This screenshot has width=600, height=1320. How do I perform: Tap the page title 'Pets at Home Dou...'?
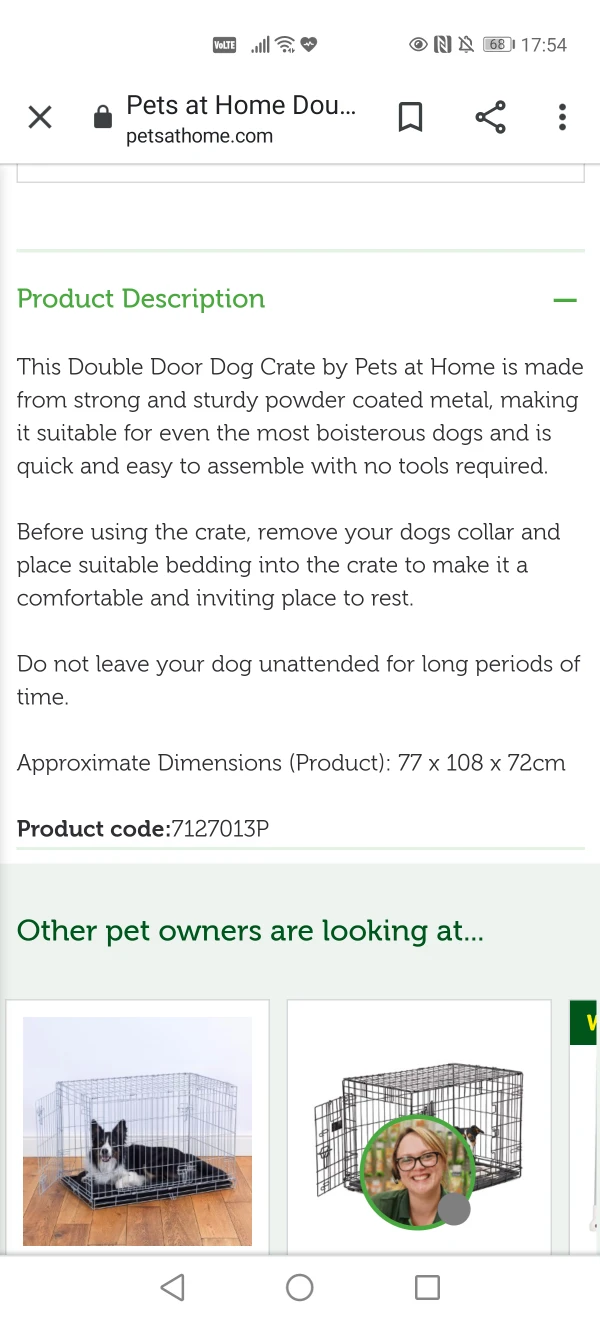click(241, 105)
